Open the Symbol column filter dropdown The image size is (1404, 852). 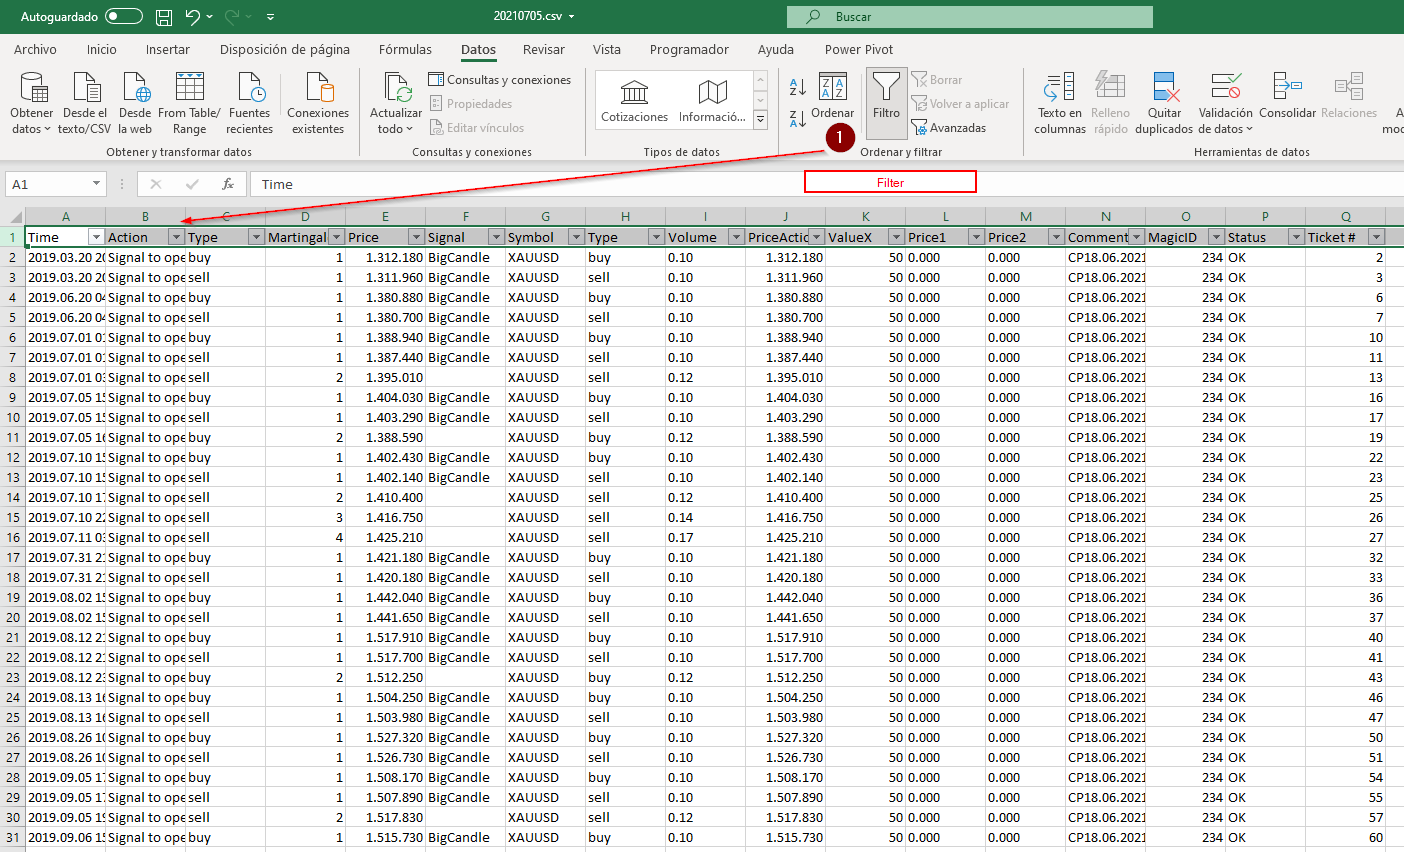click(x=576, y=237)
